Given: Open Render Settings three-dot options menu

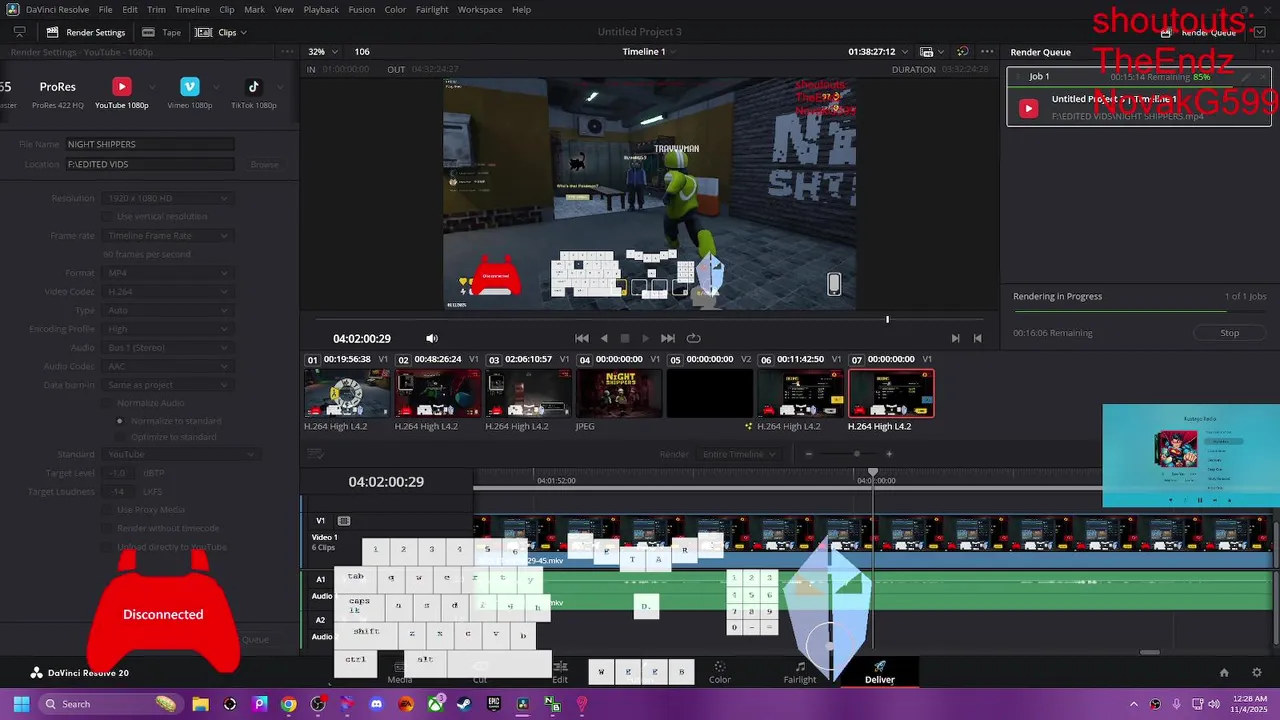Looking at the screenshot, I should click(x=288, y=52).
